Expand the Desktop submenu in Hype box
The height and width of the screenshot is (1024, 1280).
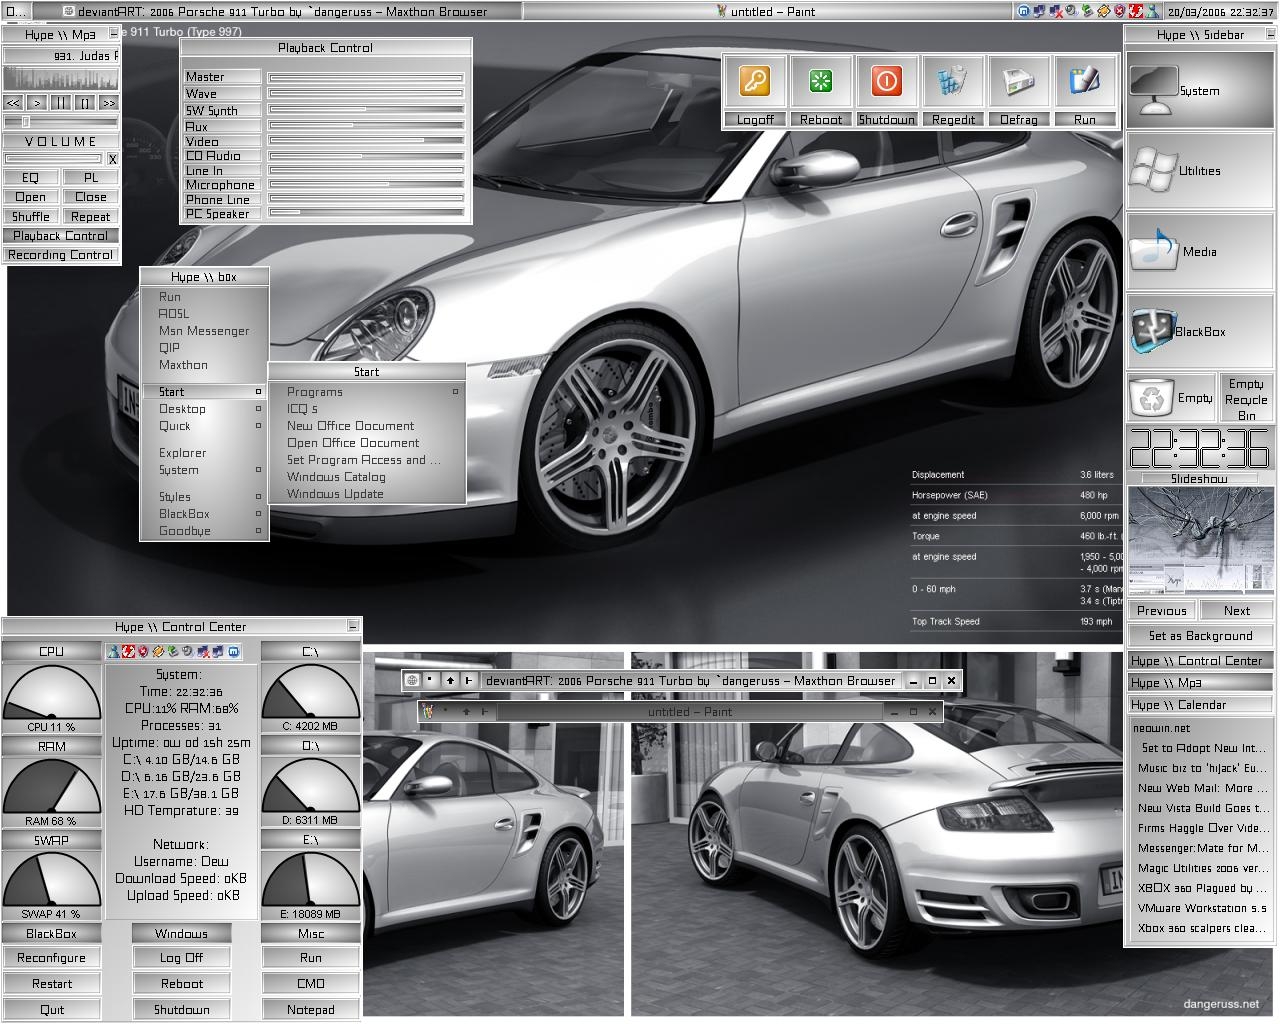(x=205, y=409)
